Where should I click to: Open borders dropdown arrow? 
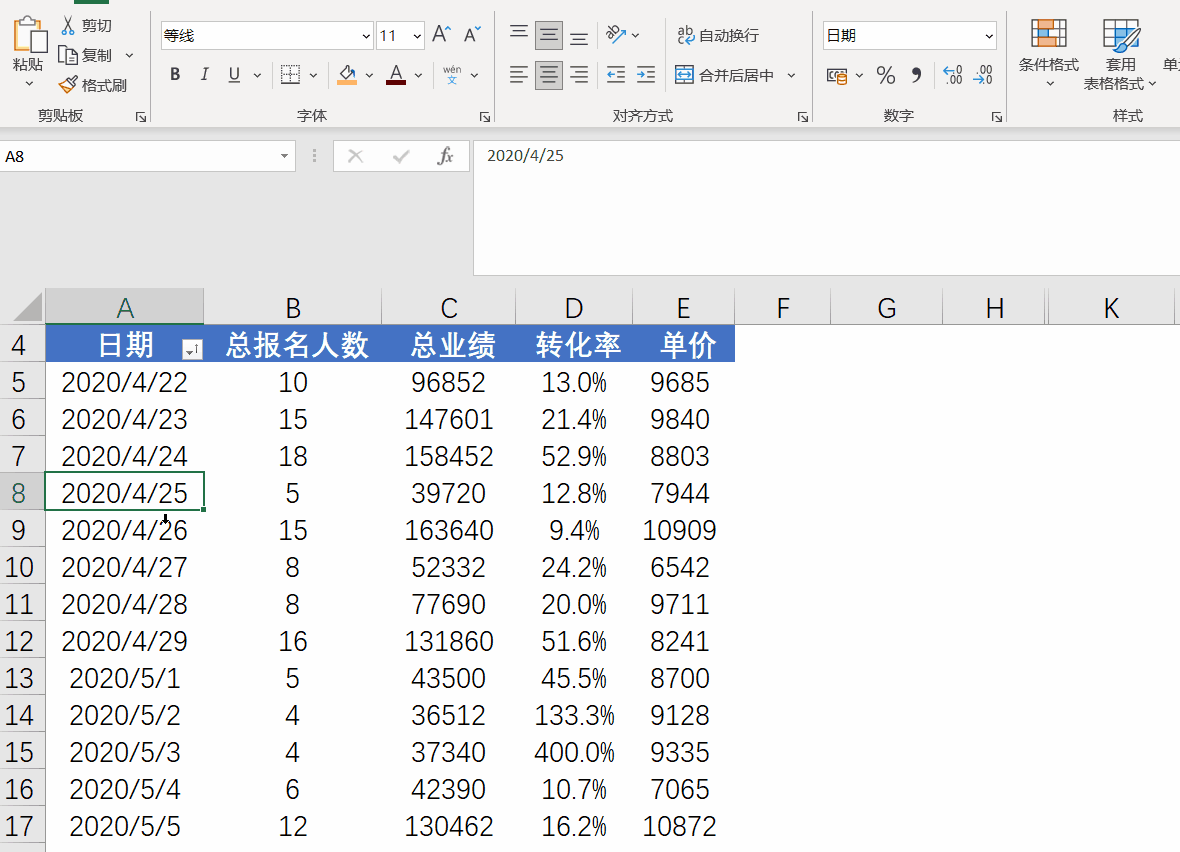coord(313,75)
